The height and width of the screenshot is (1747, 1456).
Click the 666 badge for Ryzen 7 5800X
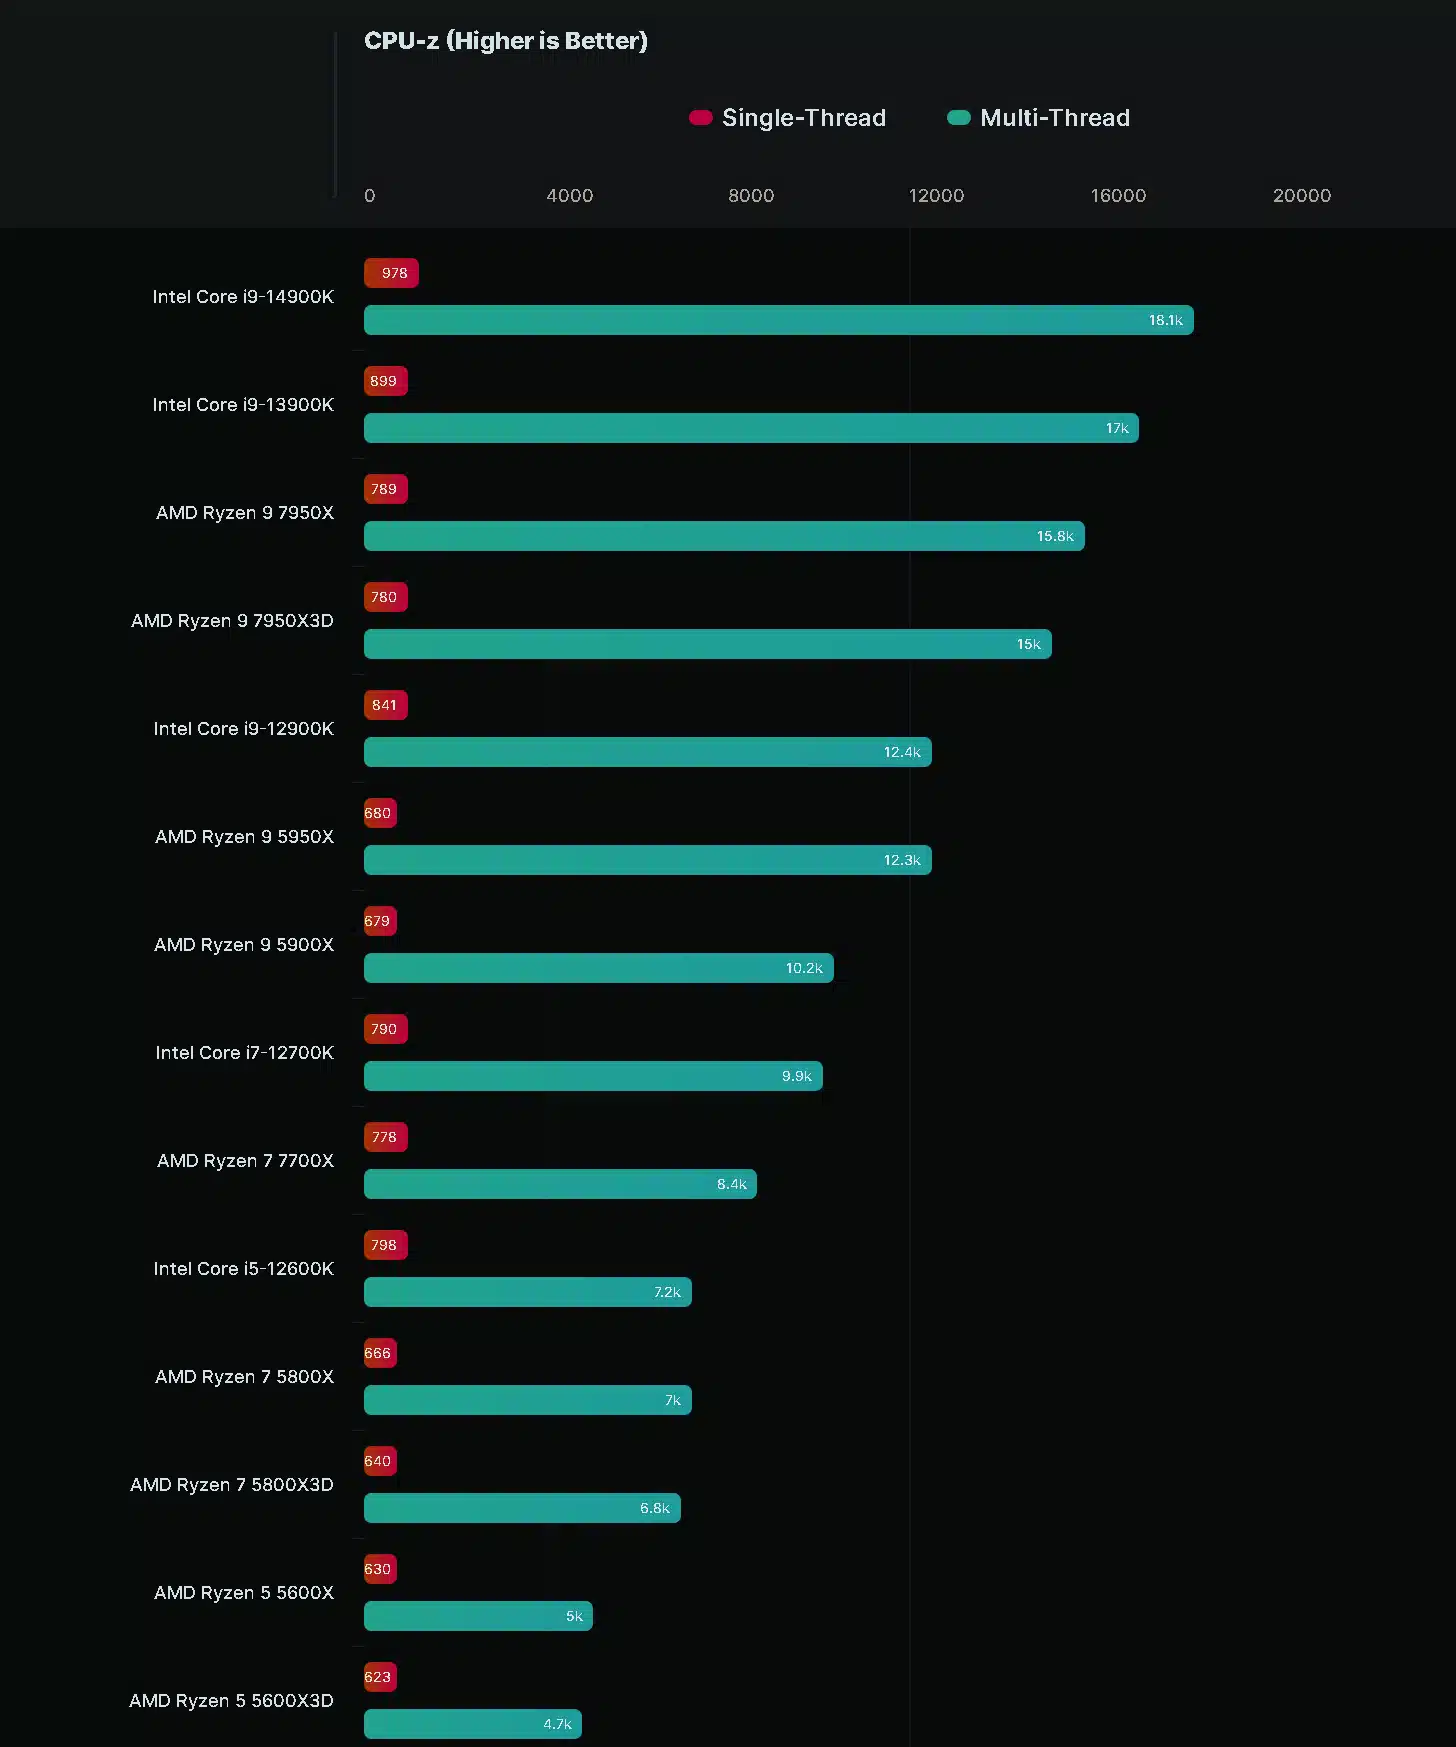point(379,1353)
